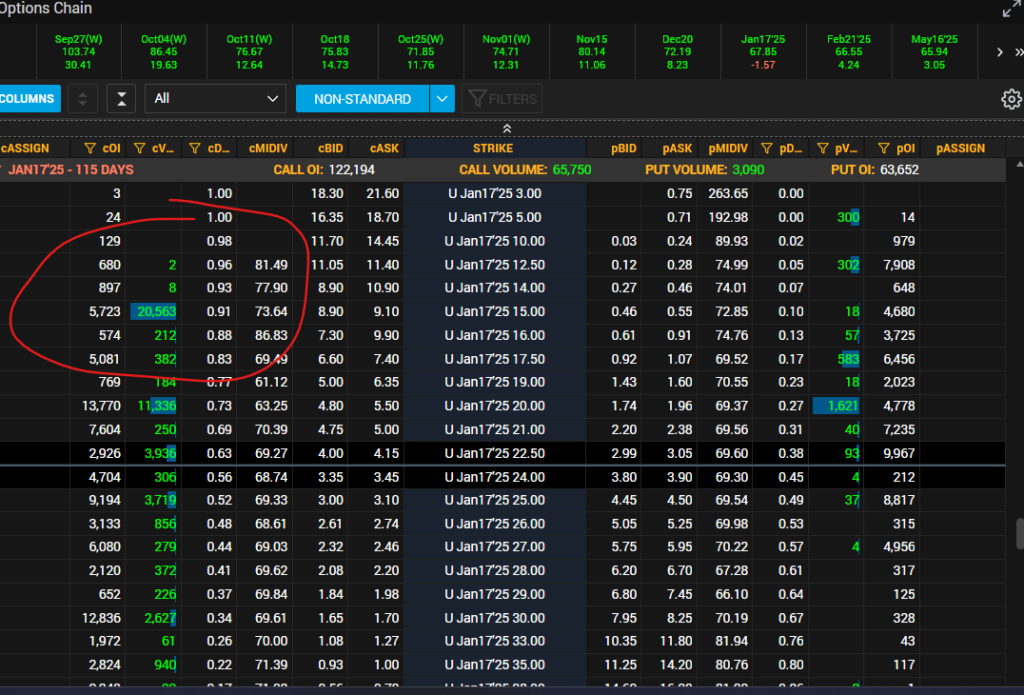Open the options chain settings gear
This screenshot has height=695, width=1024.
click(x=1012, y=99)
